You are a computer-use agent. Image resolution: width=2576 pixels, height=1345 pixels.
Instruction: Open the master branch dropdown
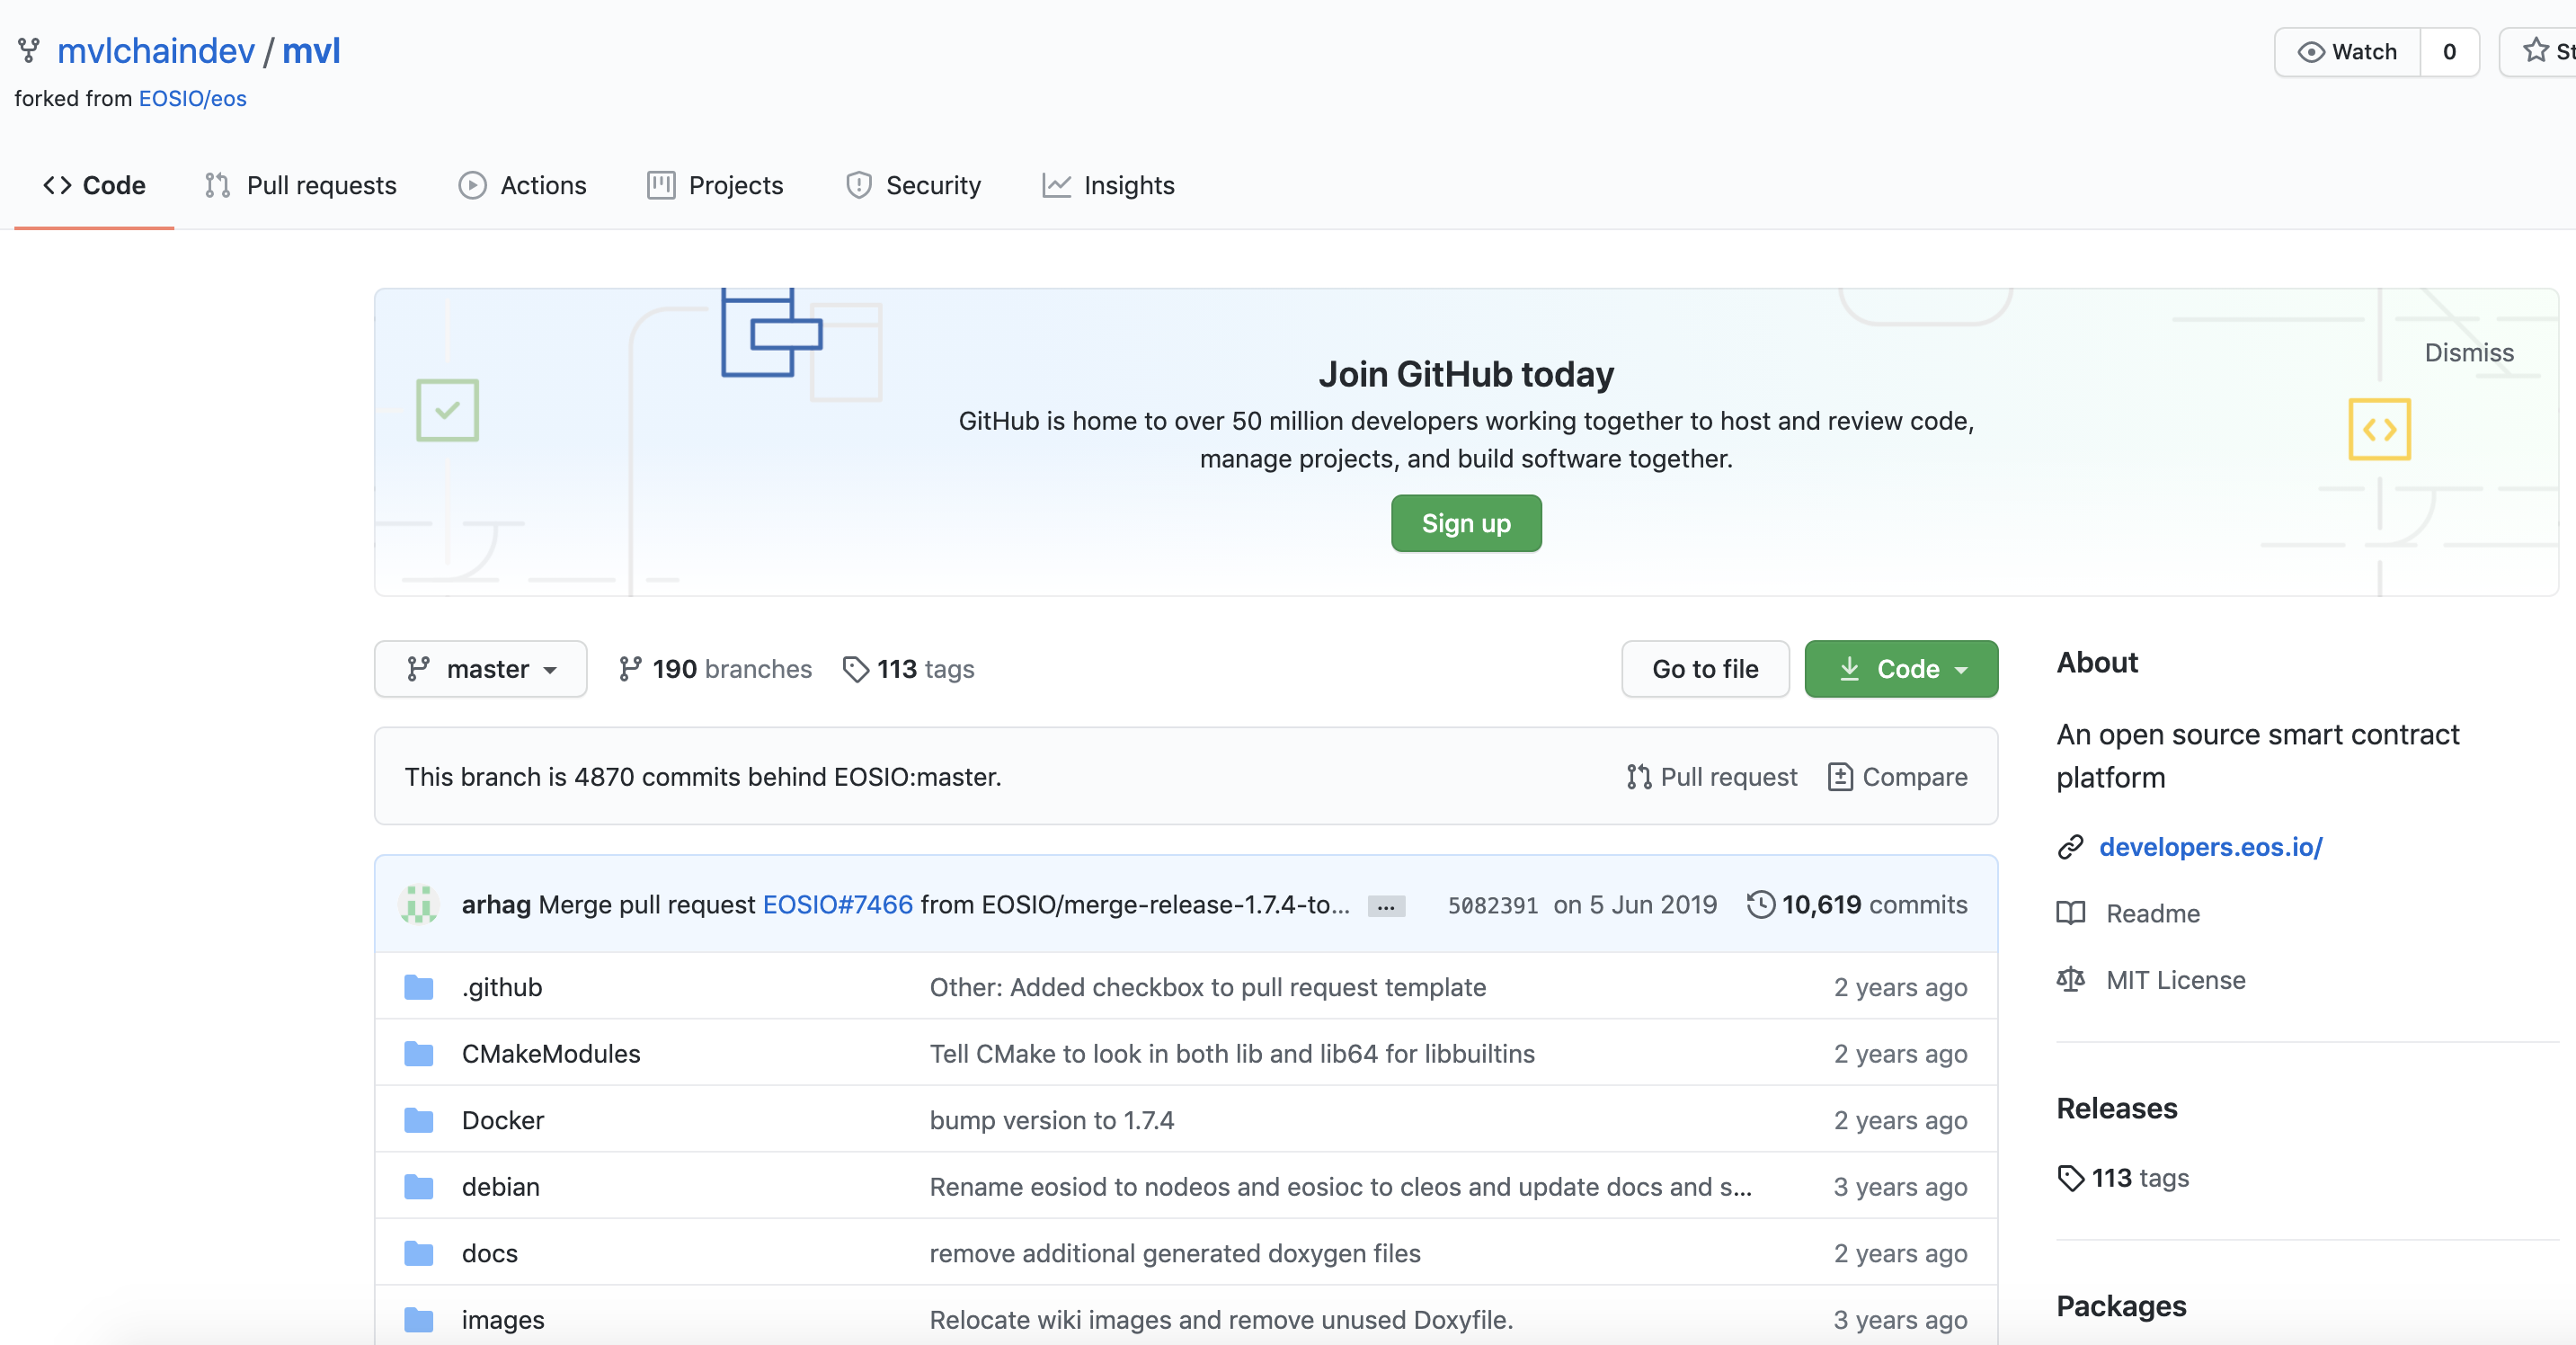click(480, 669)
